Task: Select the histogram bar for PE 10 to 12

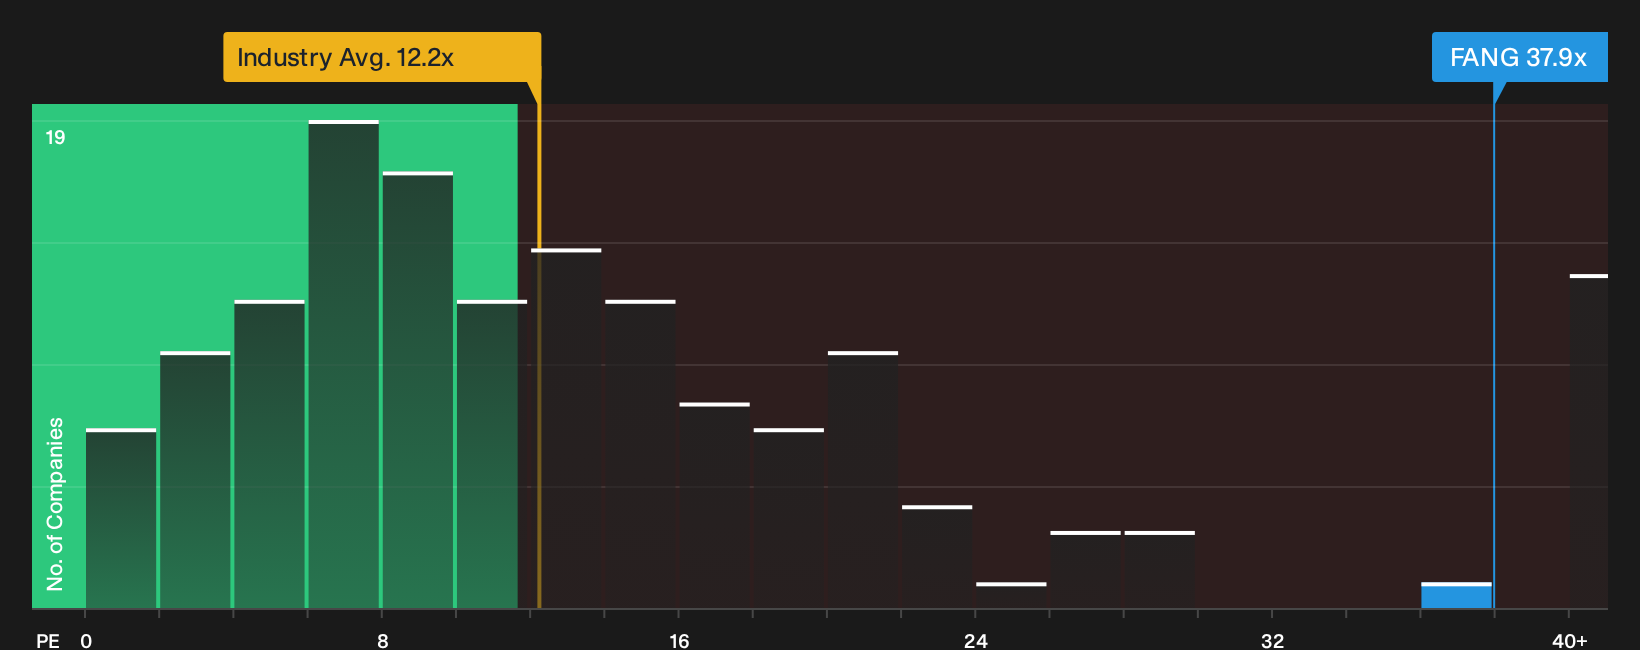Action: point(492,454)
